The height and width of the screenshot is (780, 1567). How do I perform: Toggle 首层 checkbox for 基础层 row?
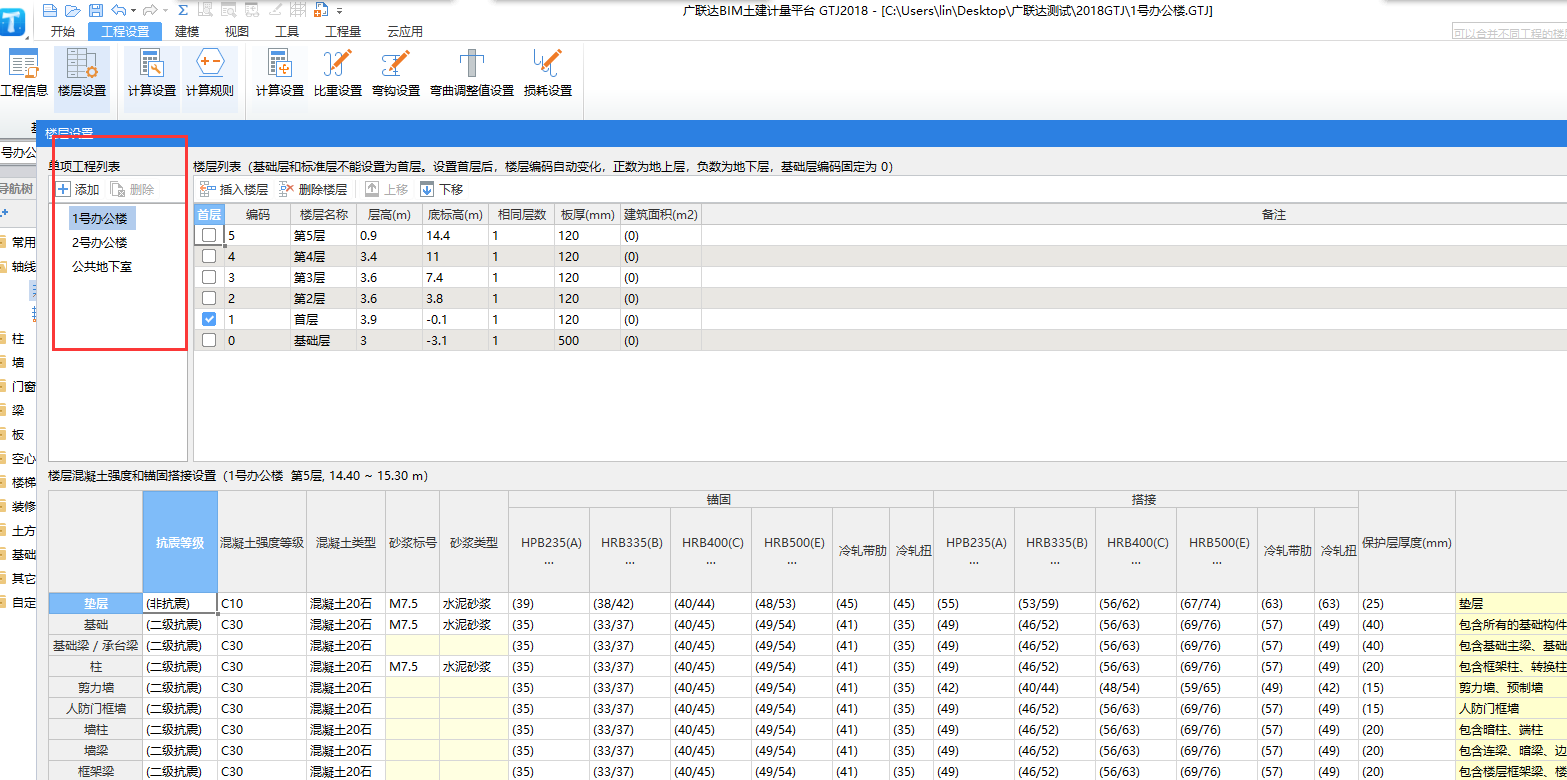[209, 340]
